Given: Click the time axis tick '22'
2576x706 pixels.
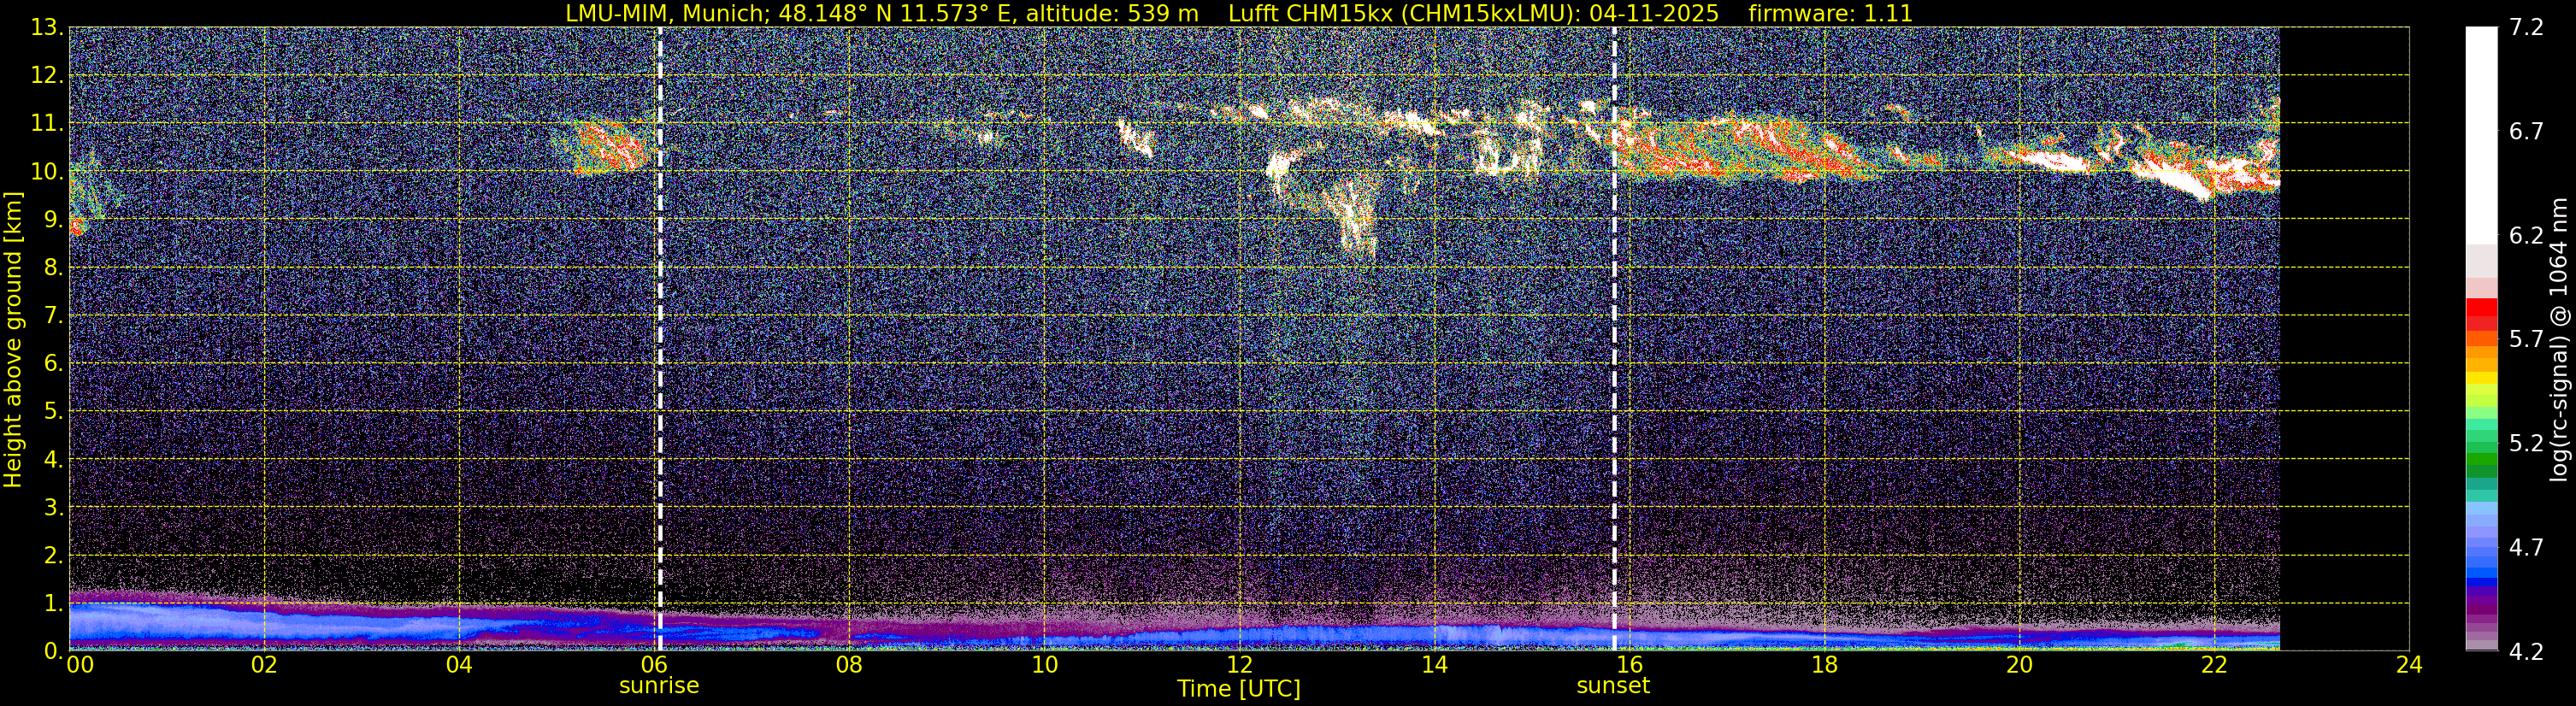Looking at the screenshot, I should click(x=2214, y=665).
